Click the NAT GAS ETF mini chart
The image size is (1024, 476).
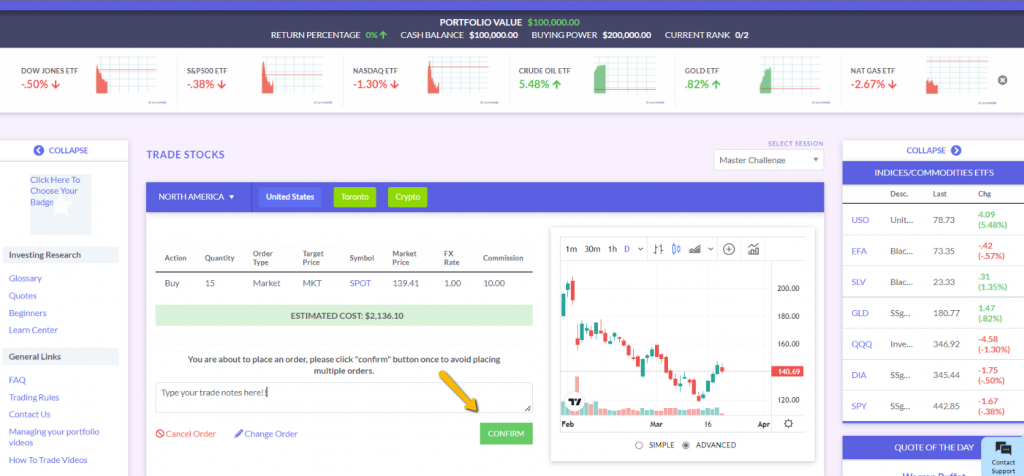coord(957,77)
